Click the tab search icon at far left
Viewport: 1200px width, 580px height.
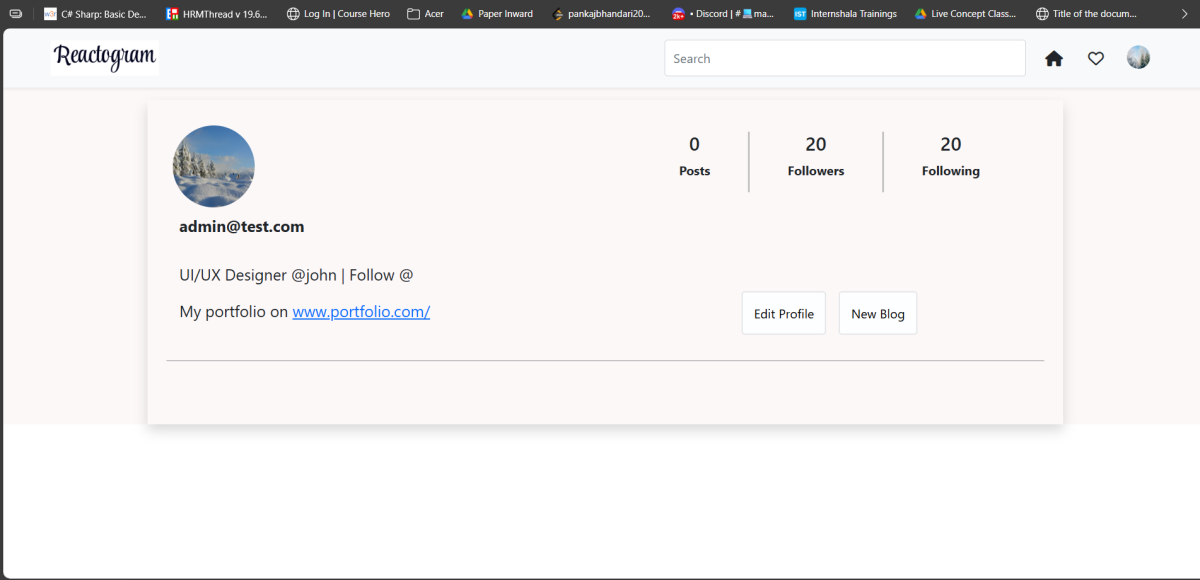(15, 14)
